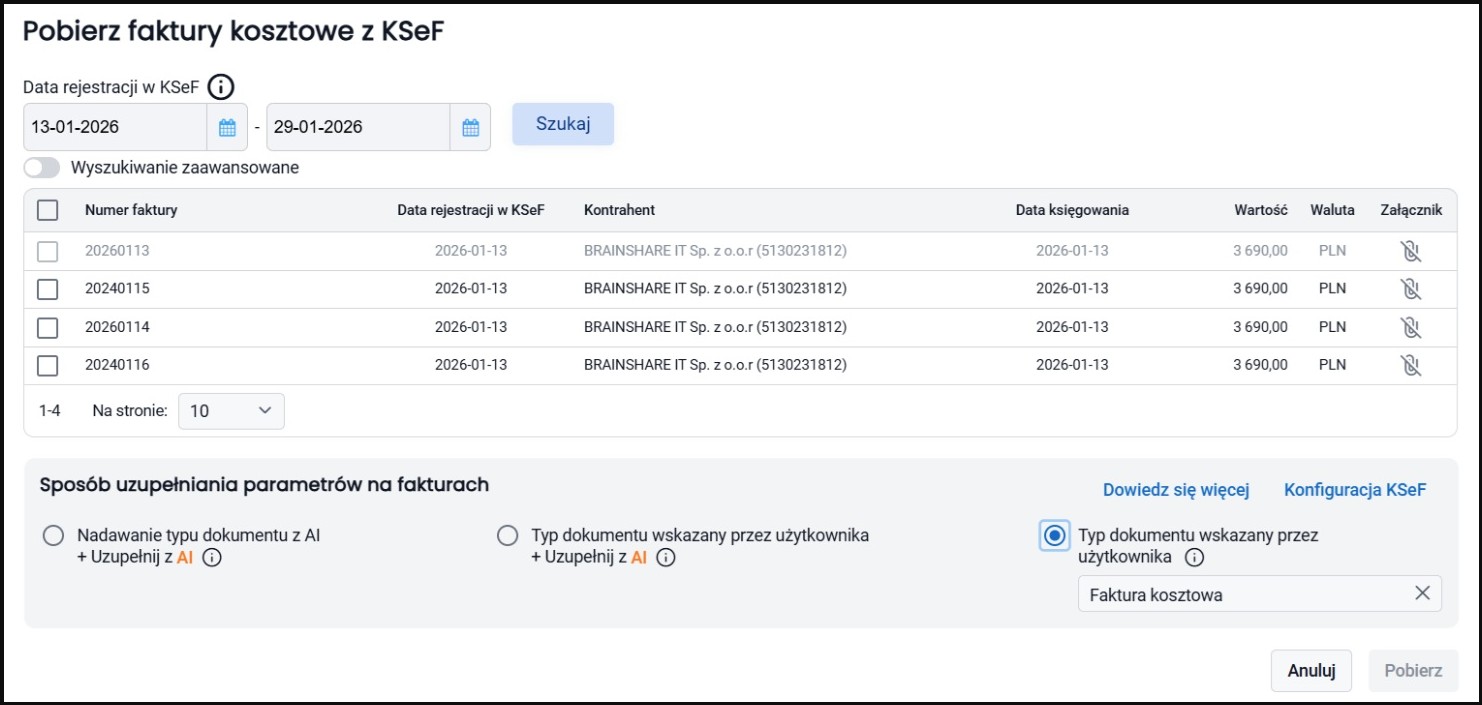1482x705 pixels.
Task: Open calendar picker for end date 29-01-2026
Action: click(x=470, y=127)
